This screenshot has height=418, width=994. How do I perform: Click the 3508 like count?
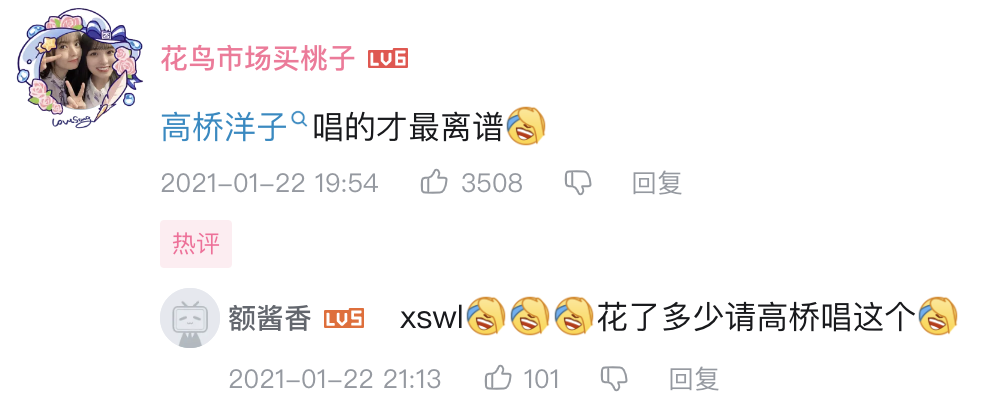coord(492,183)
